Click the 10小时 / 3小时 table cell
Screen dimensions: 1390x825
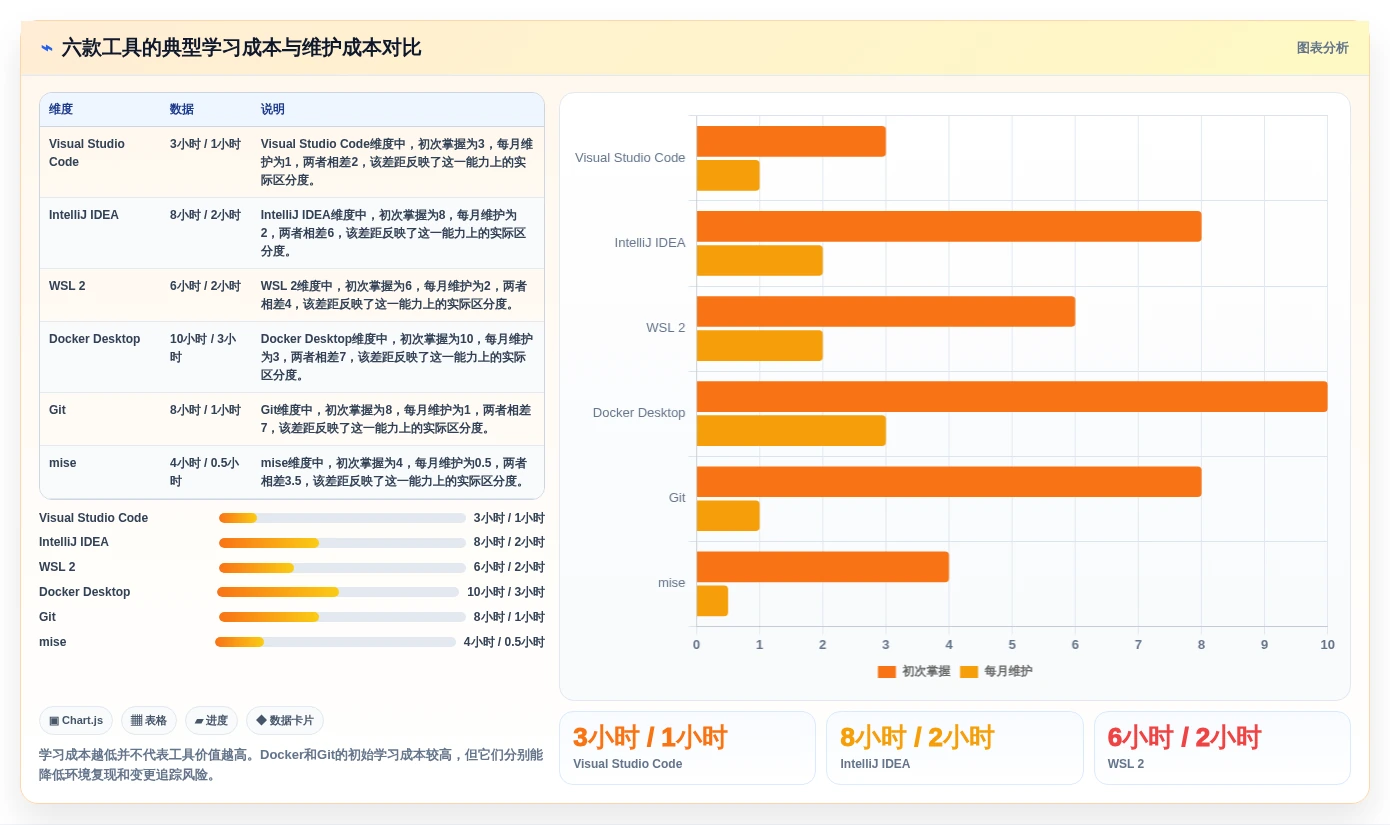(x=206, y=357)
